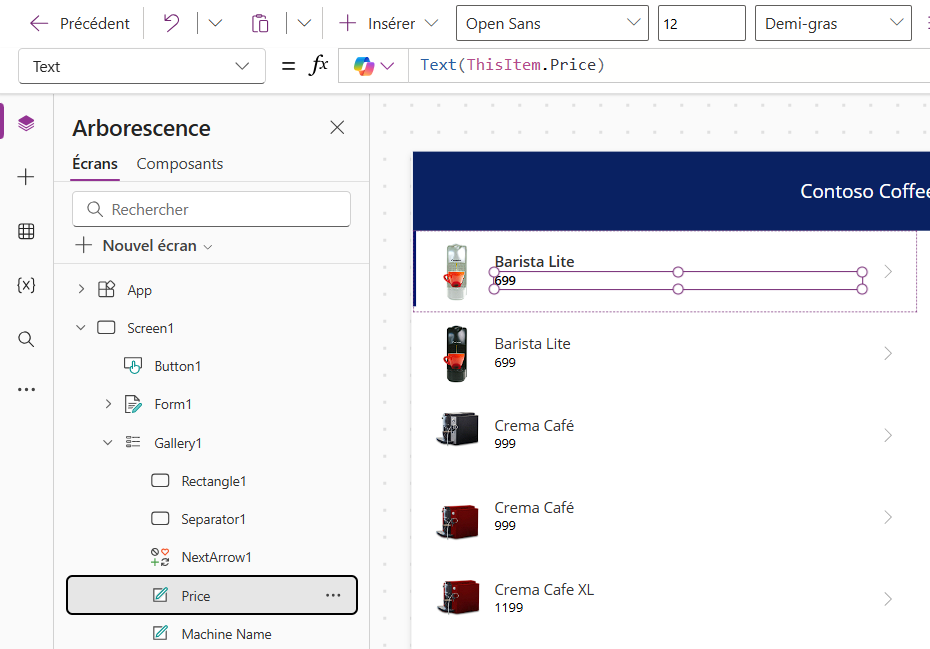Viewport: 930px width, 649px height.
Task: Click the Insert plus icon in sidebar
Action: [x=26, y=177]
